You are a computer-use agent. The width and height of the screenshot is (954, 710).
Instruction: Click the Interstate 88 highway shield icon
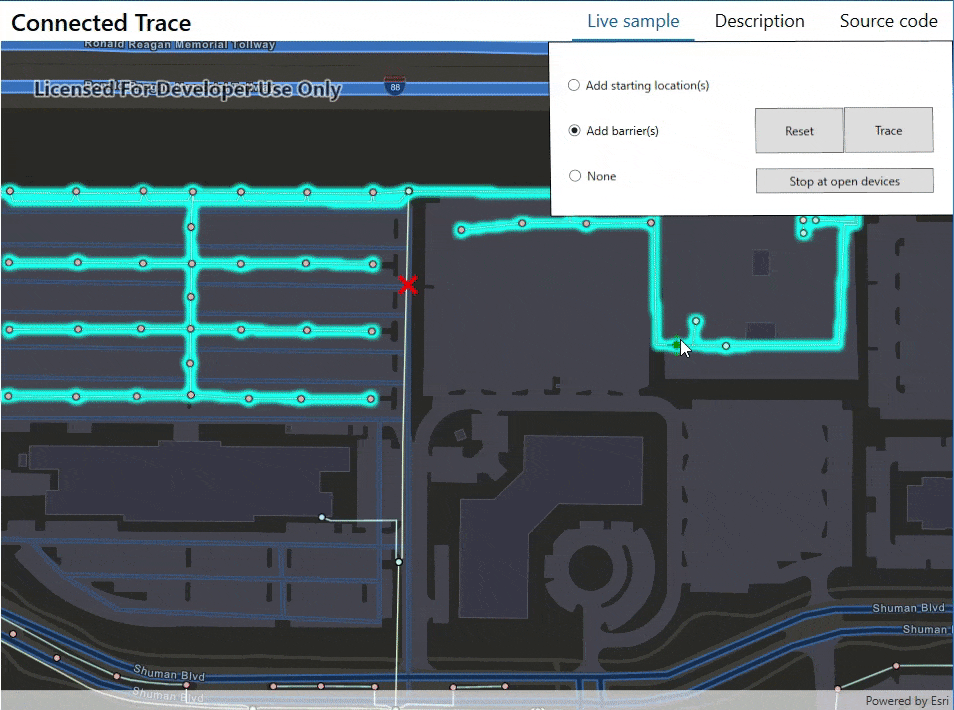click(x=396, y=85)
